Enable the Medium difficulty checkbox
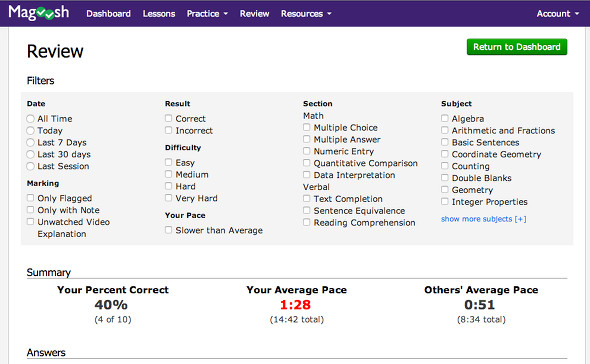The height and width of the screenshot is (364, 590). point(169,174)
